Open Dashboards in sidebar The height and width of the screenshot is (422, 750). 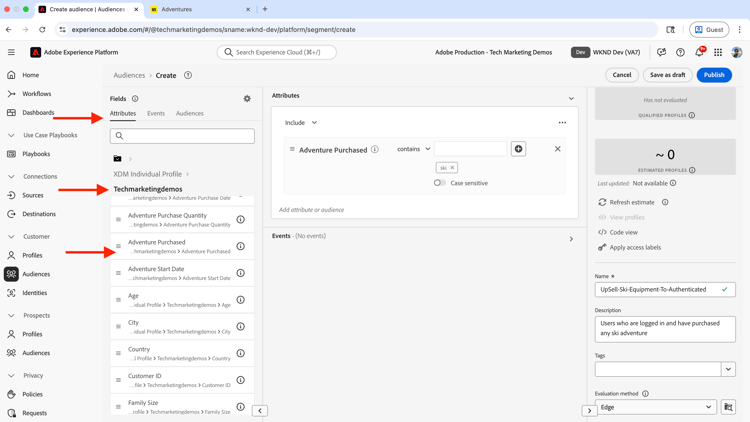point(38,112)
